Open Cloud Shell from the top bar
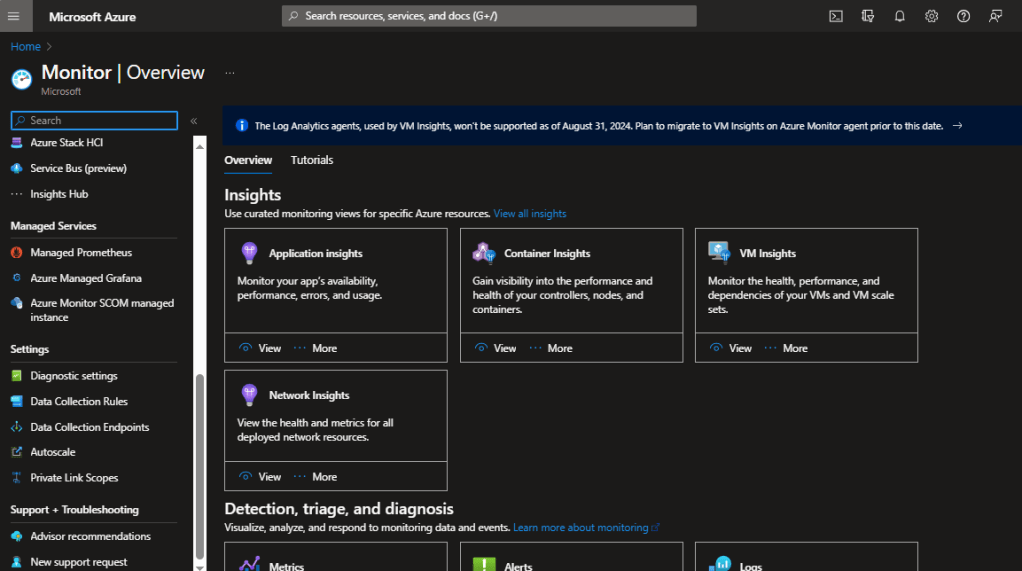The height and width of the screenshot is (571, 1022). (836, 16)
